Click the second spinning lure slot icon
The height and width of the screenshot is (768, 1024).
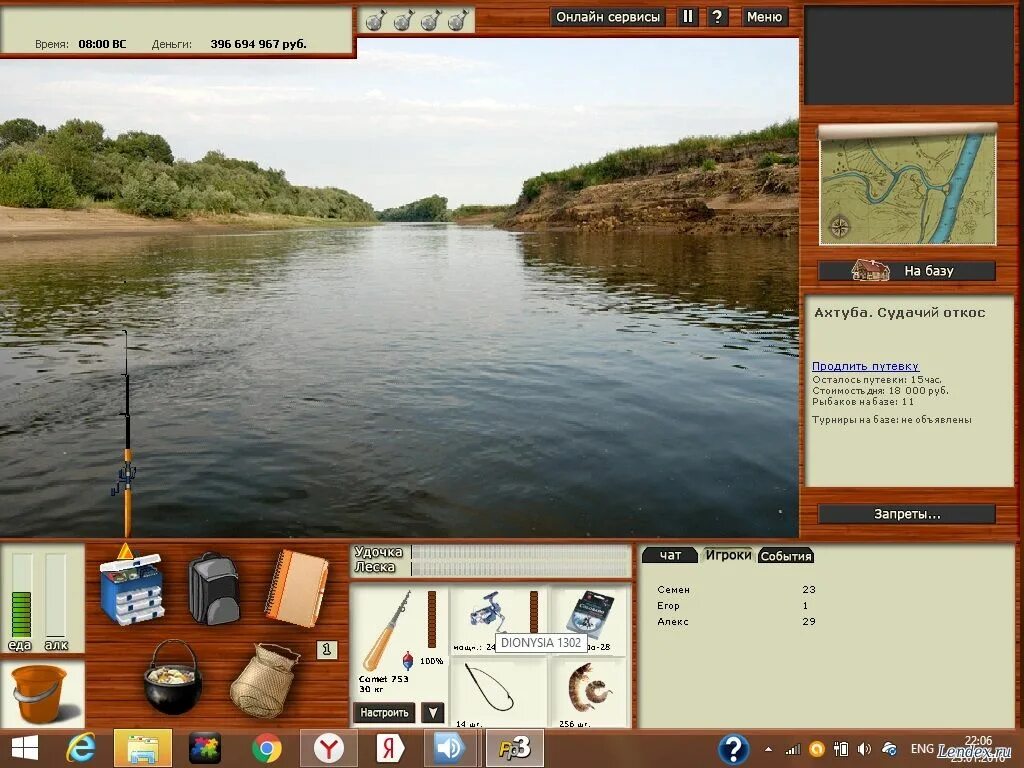pyautogui.click(x=403, y=20)
